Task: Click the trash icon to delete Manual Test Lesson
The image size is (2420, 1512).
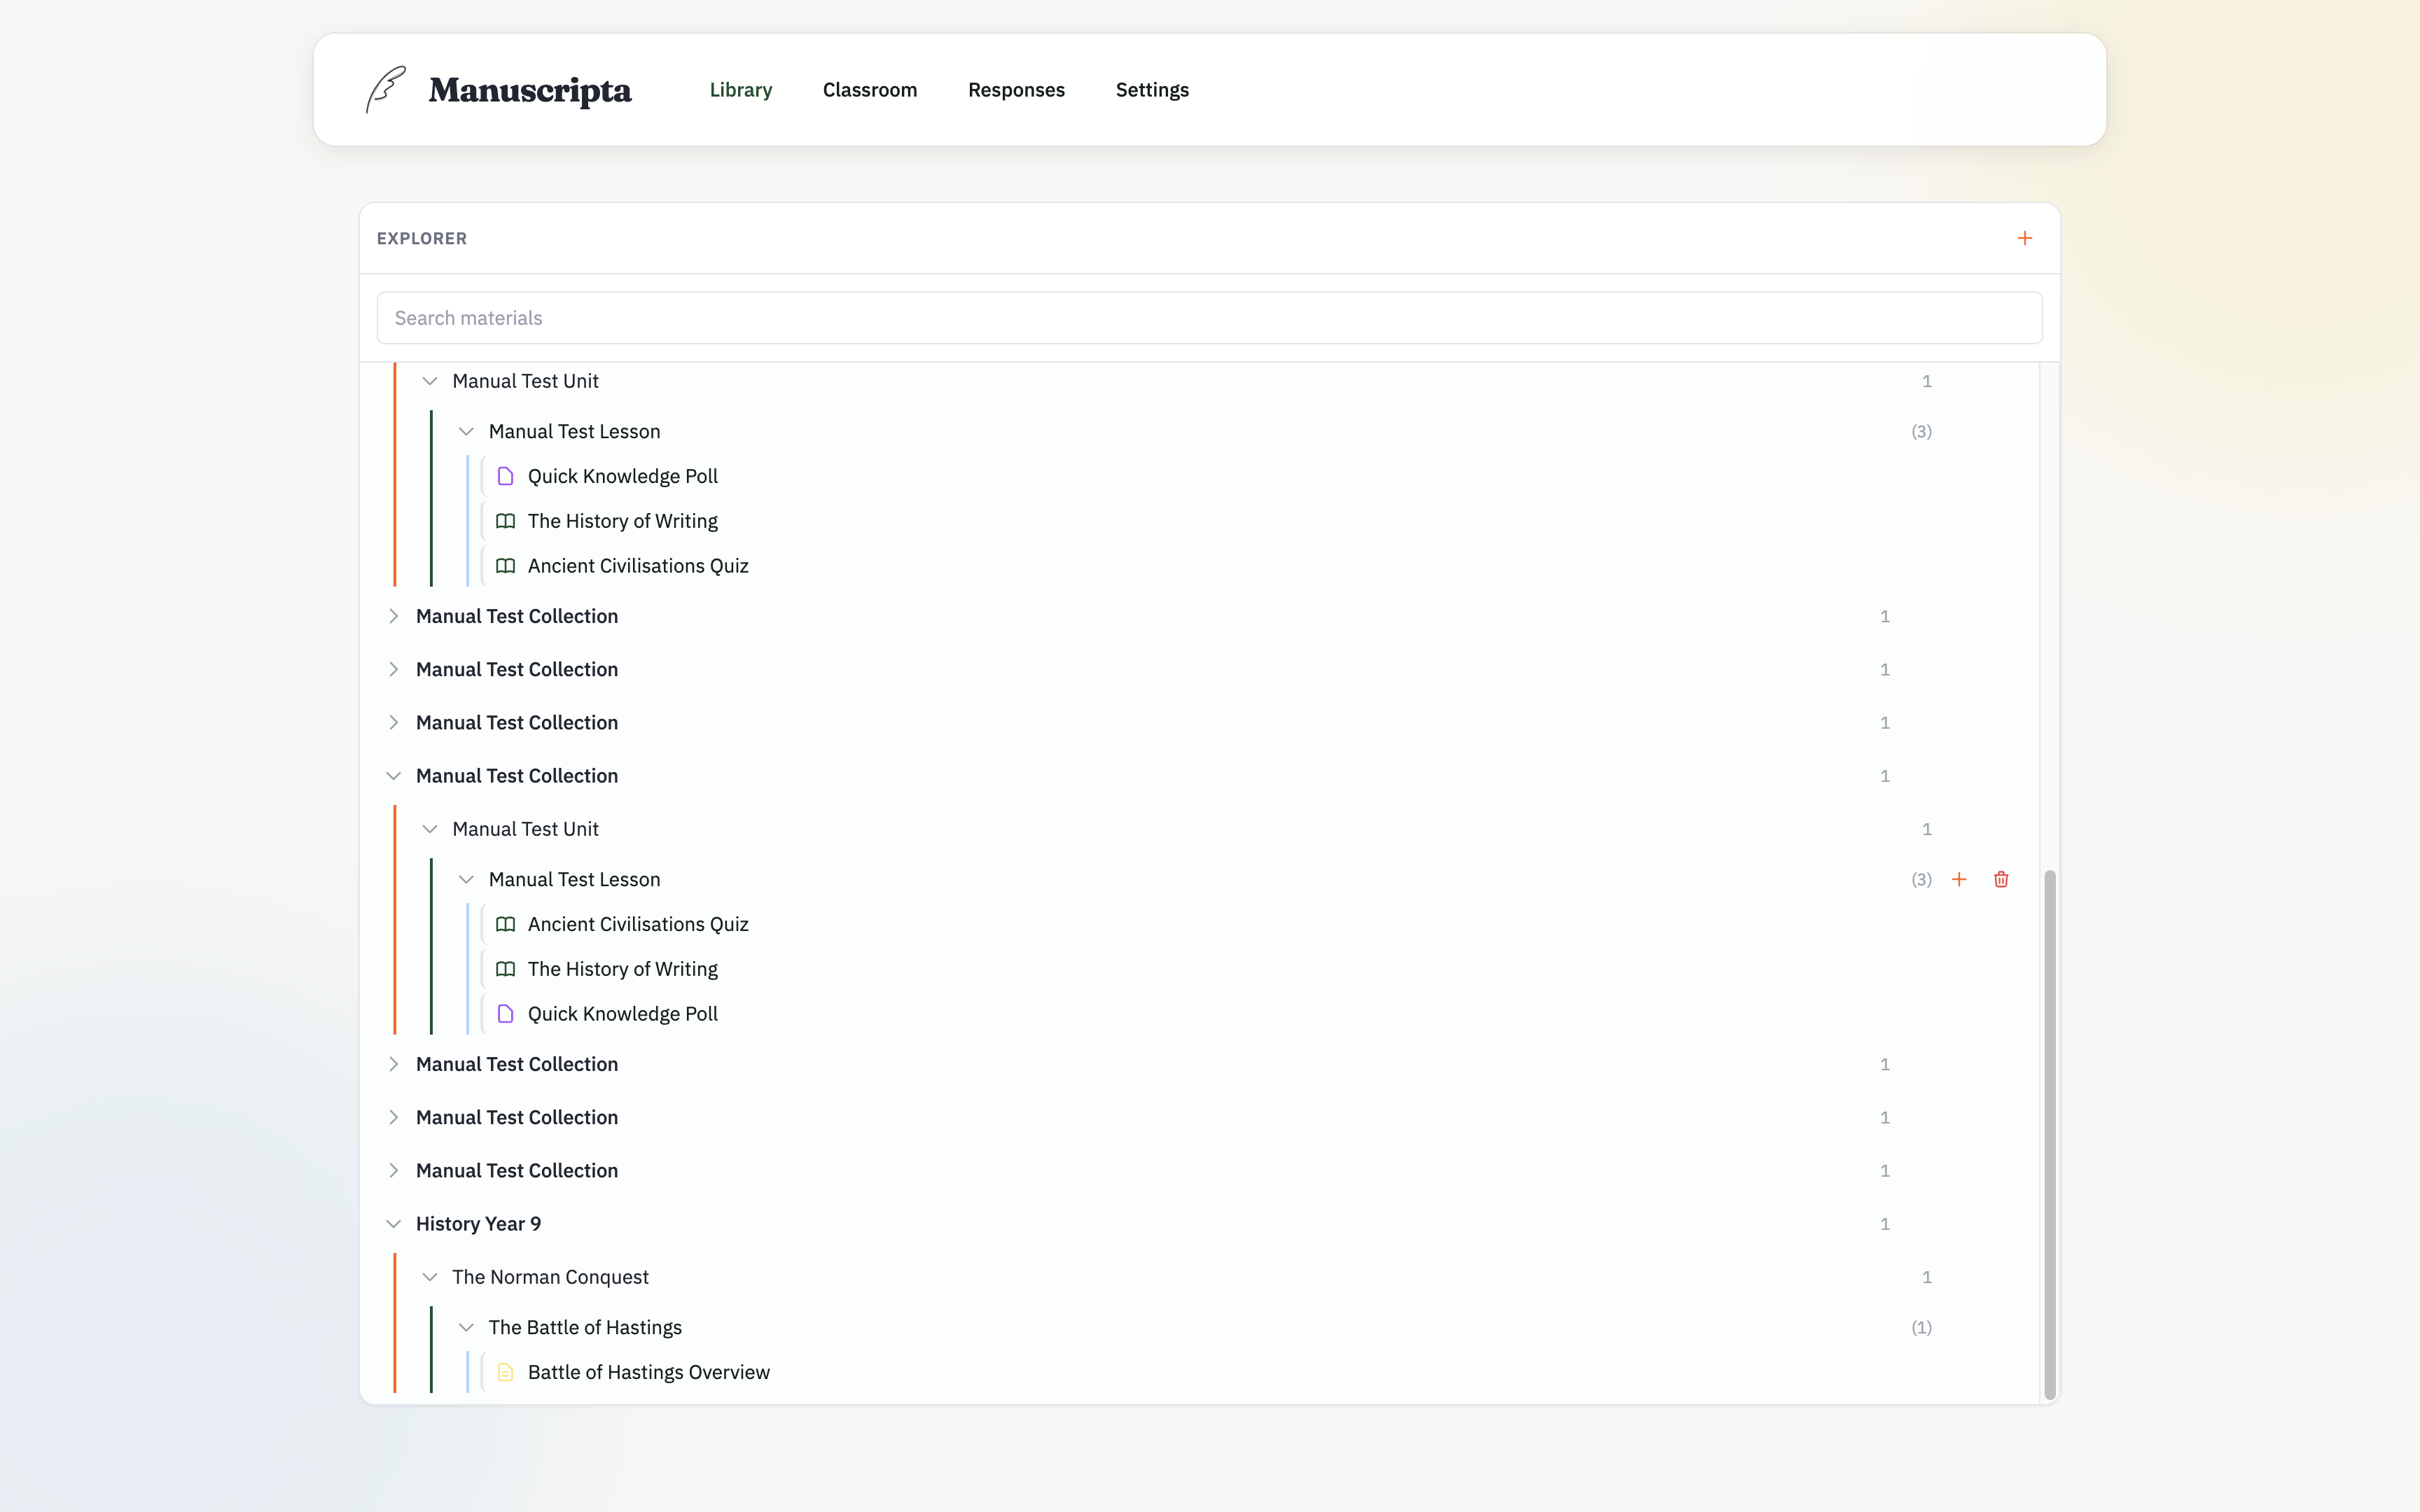Action: point(2001,879)
